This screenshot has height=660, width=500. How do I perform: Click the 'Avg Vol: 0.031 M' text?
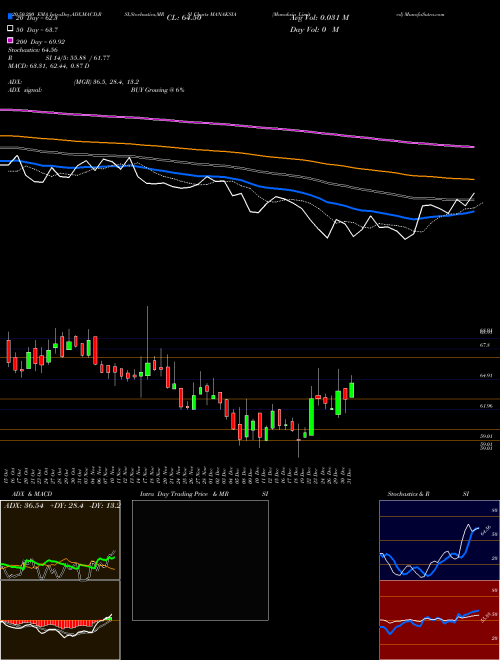point(319,18)
